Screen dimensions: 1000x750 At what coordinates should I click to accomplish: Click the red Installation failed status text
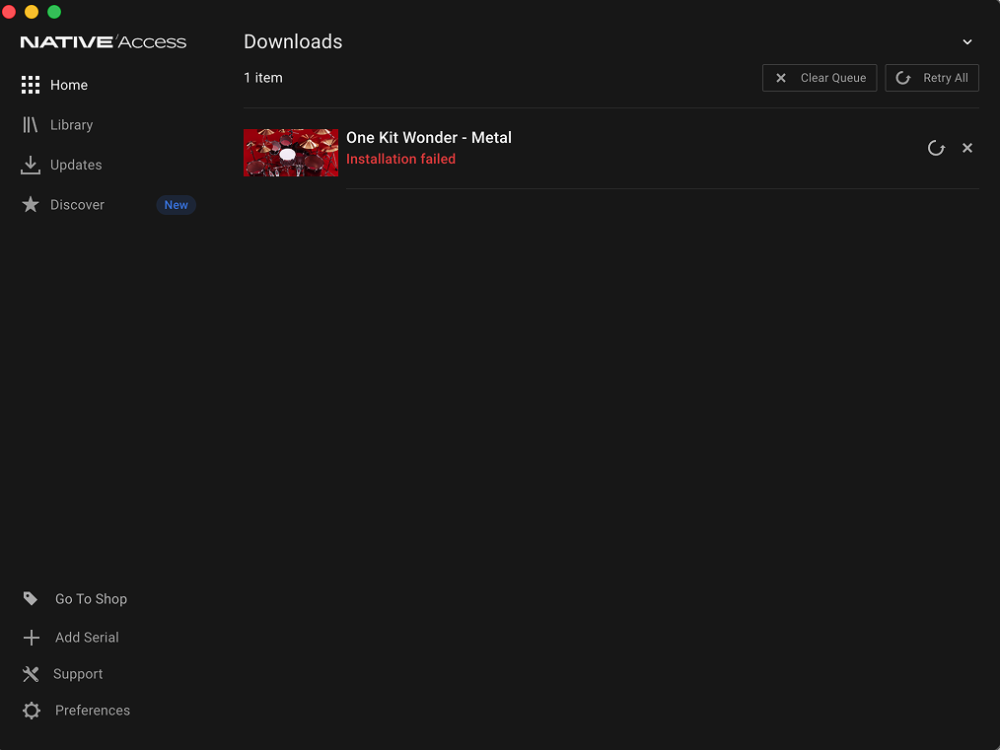[x=401, y=159]
